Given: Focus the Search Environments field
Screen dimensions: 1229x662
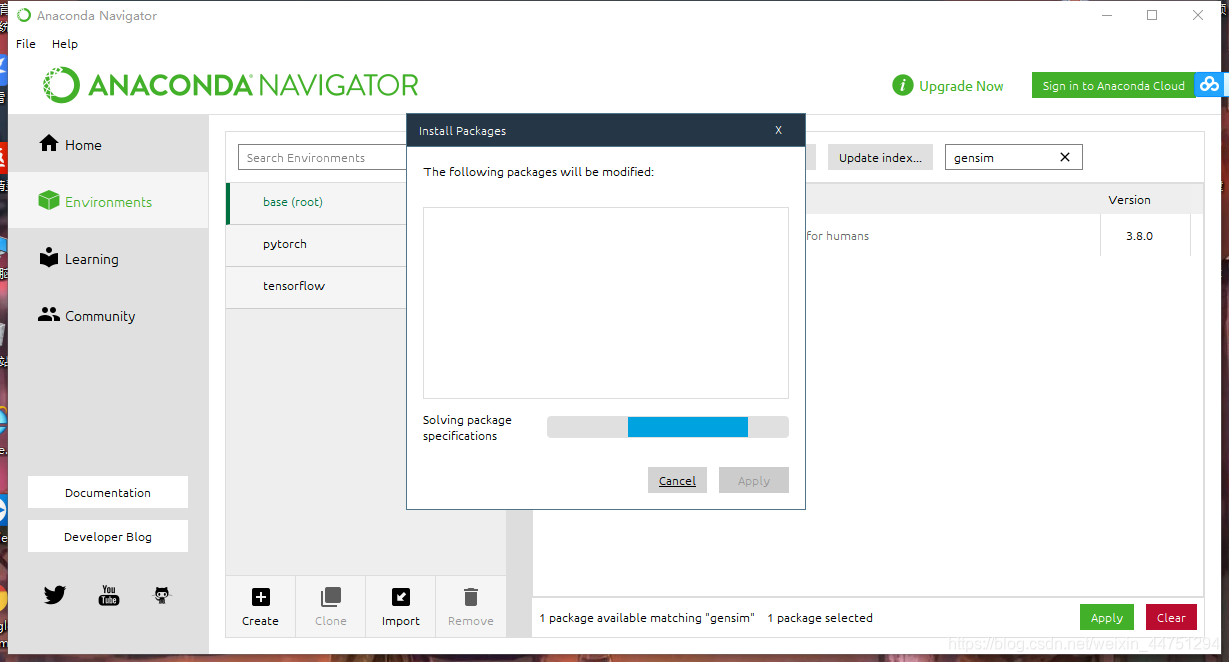Looking at the screenshot, I should [322, 157].
